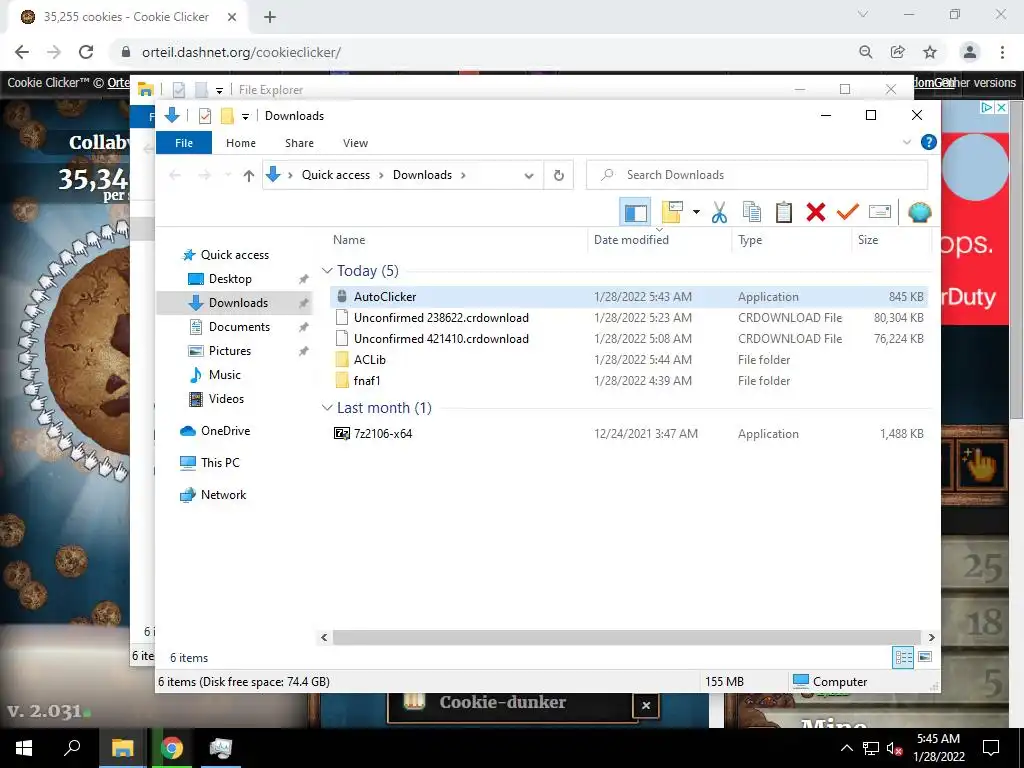Select Unconfirmed 238622.crdownload file
This screenshot has height=768, width=1024.
628,318
